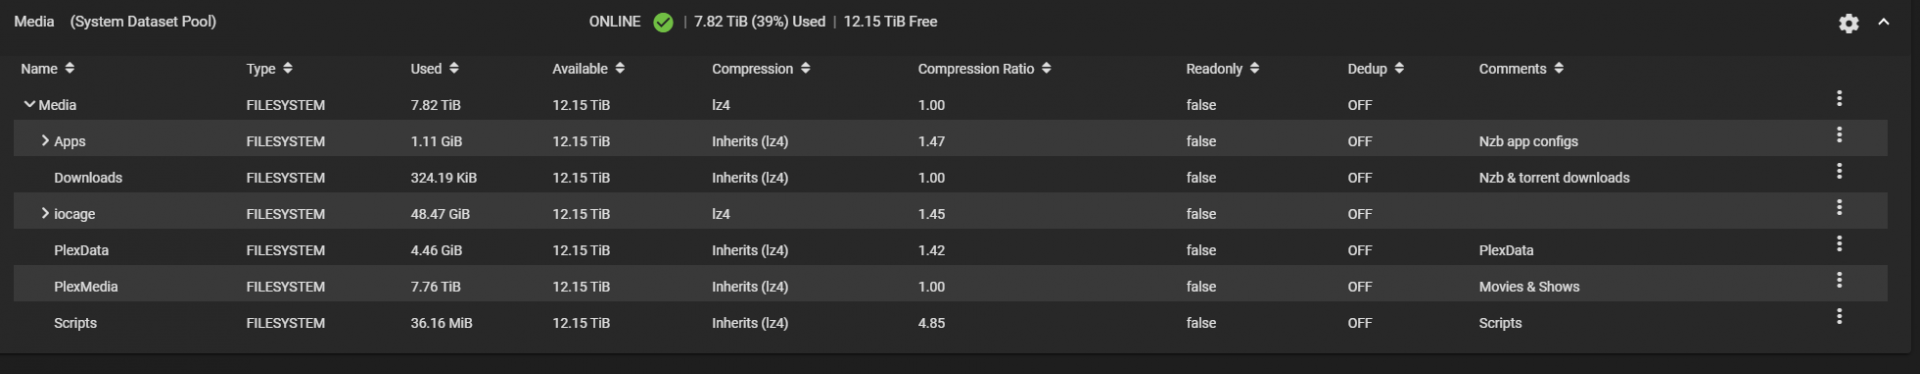The image size is (1920, 374).
Task: Select the PlexMedia dataset row
Action: (950, 286)
